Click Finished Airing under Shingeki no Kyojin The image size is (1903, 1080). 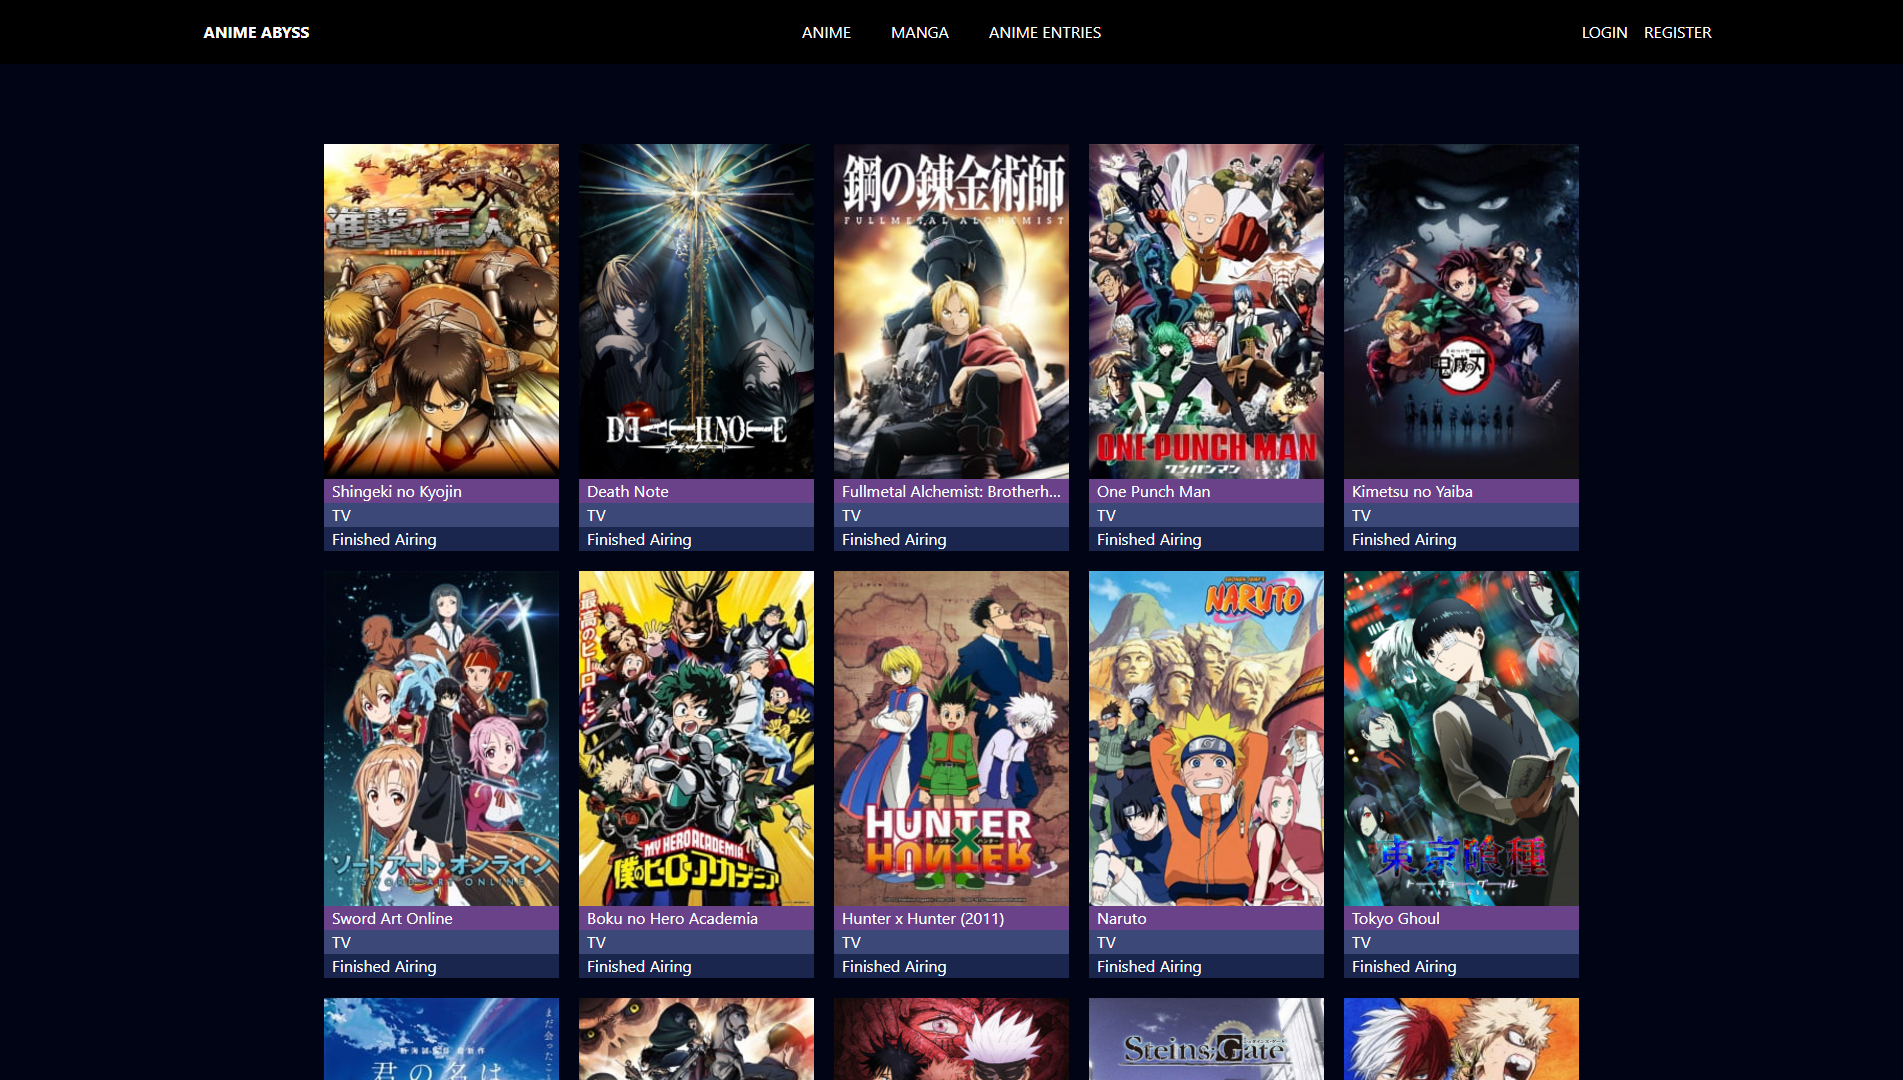click(x=384, y=539)
